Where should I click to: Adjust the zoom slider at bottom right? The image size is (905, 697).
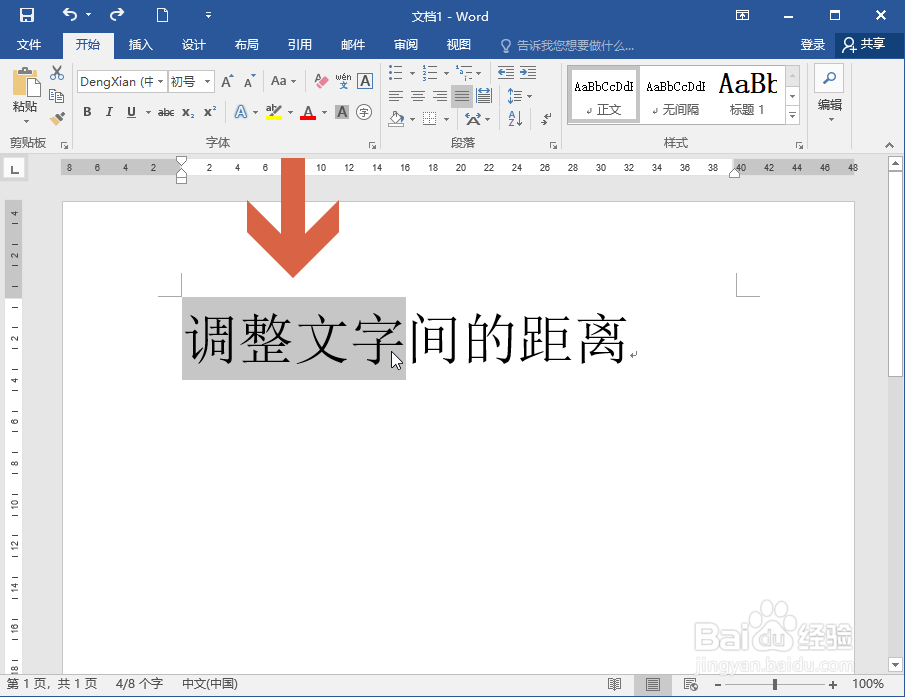[x=776, y=684]
